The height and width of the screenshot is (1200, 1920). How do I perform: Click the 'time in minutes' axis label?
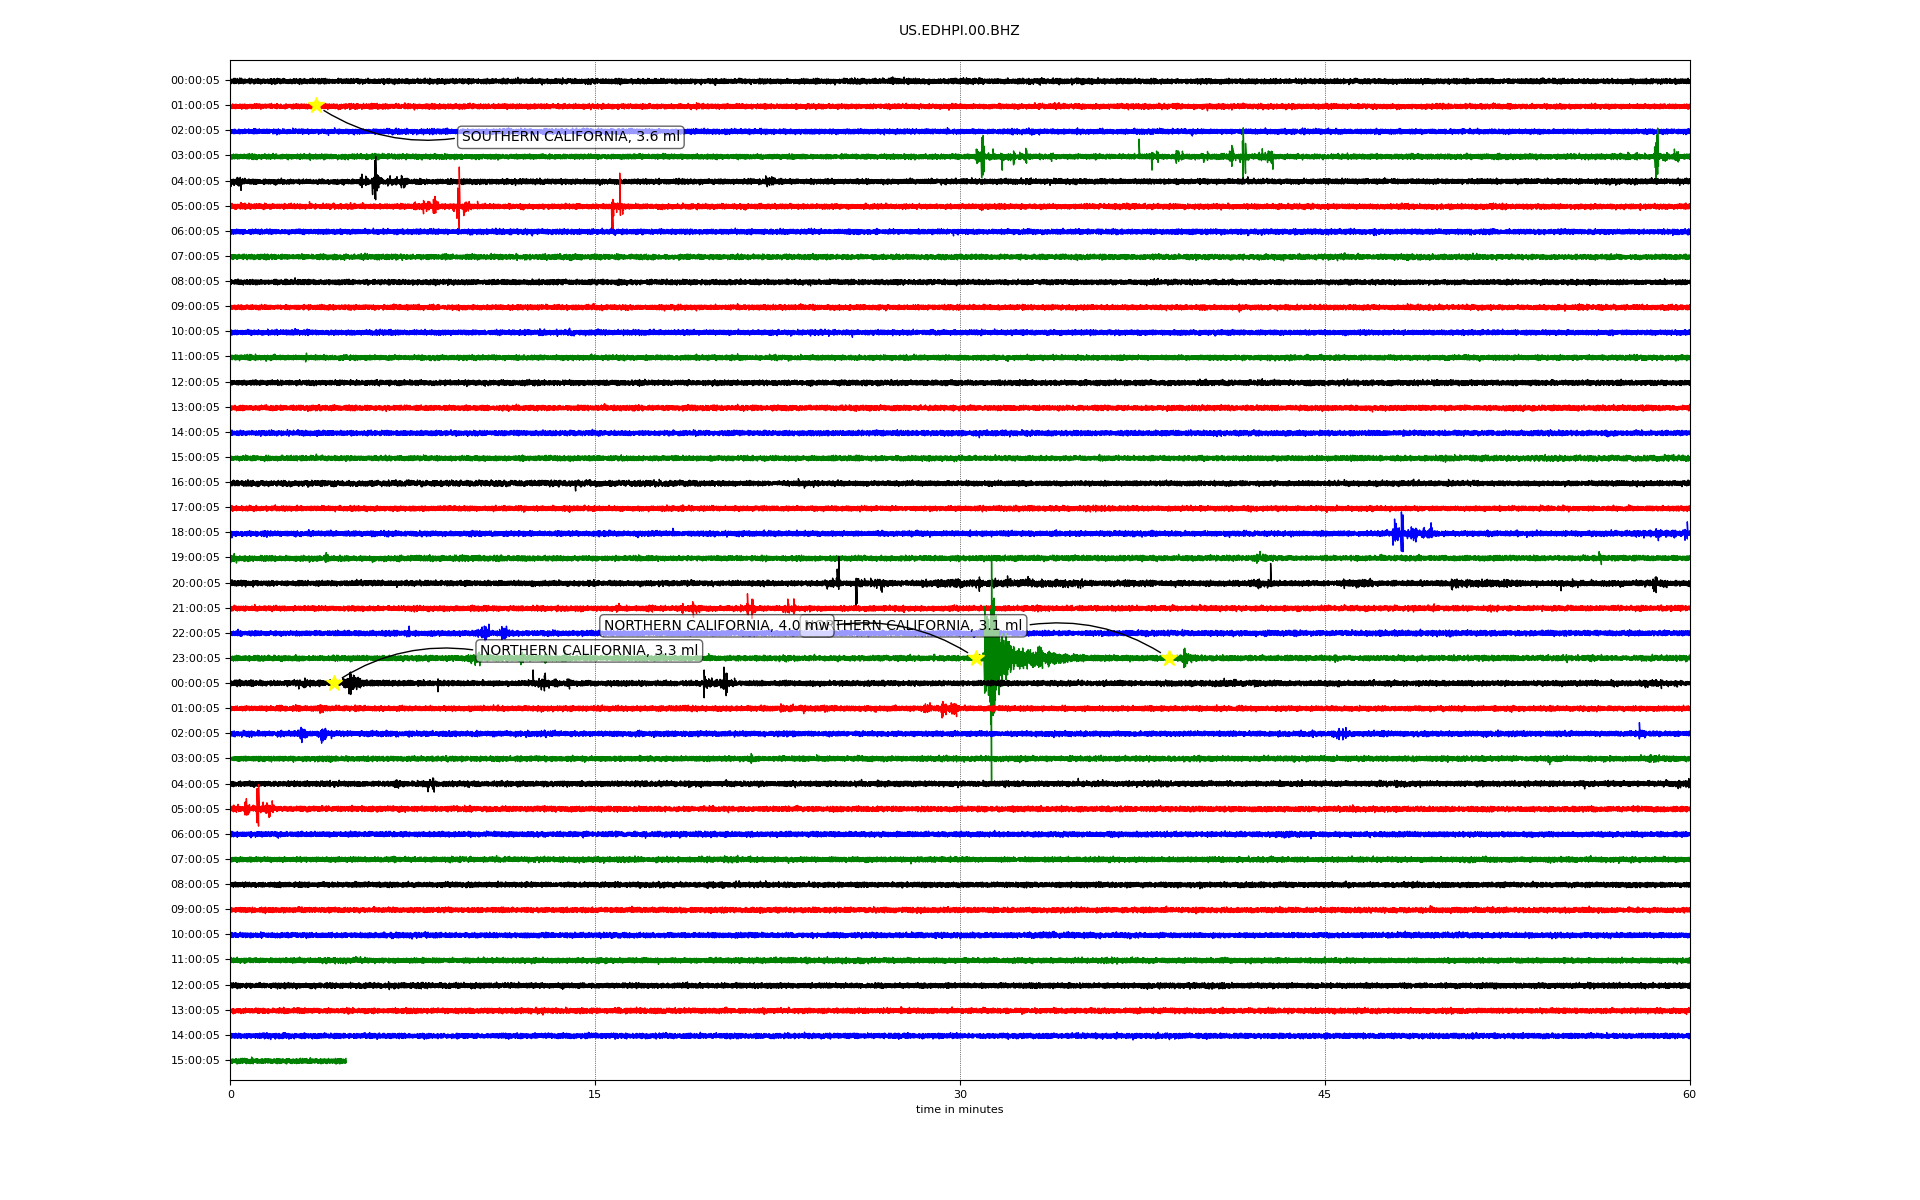pyautogui.click(x=958, y=1109)
